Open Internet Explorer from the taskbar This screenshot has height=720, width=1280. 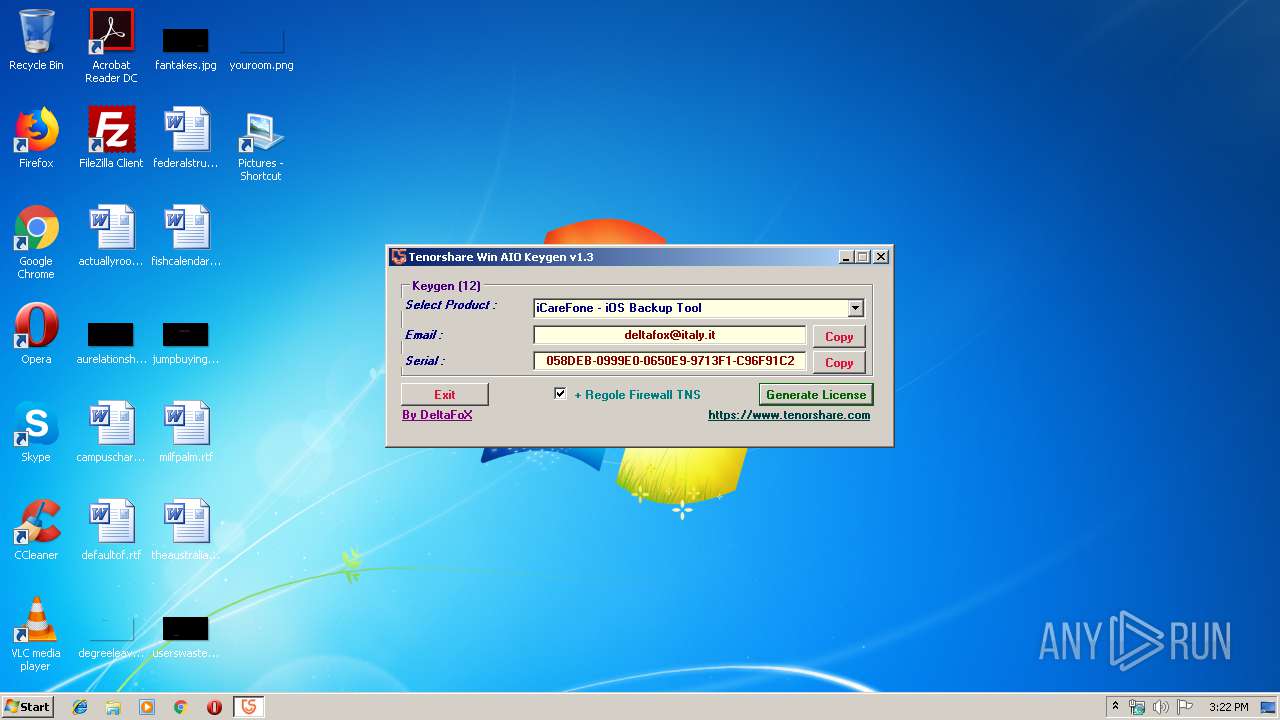(x=80, y=707)
